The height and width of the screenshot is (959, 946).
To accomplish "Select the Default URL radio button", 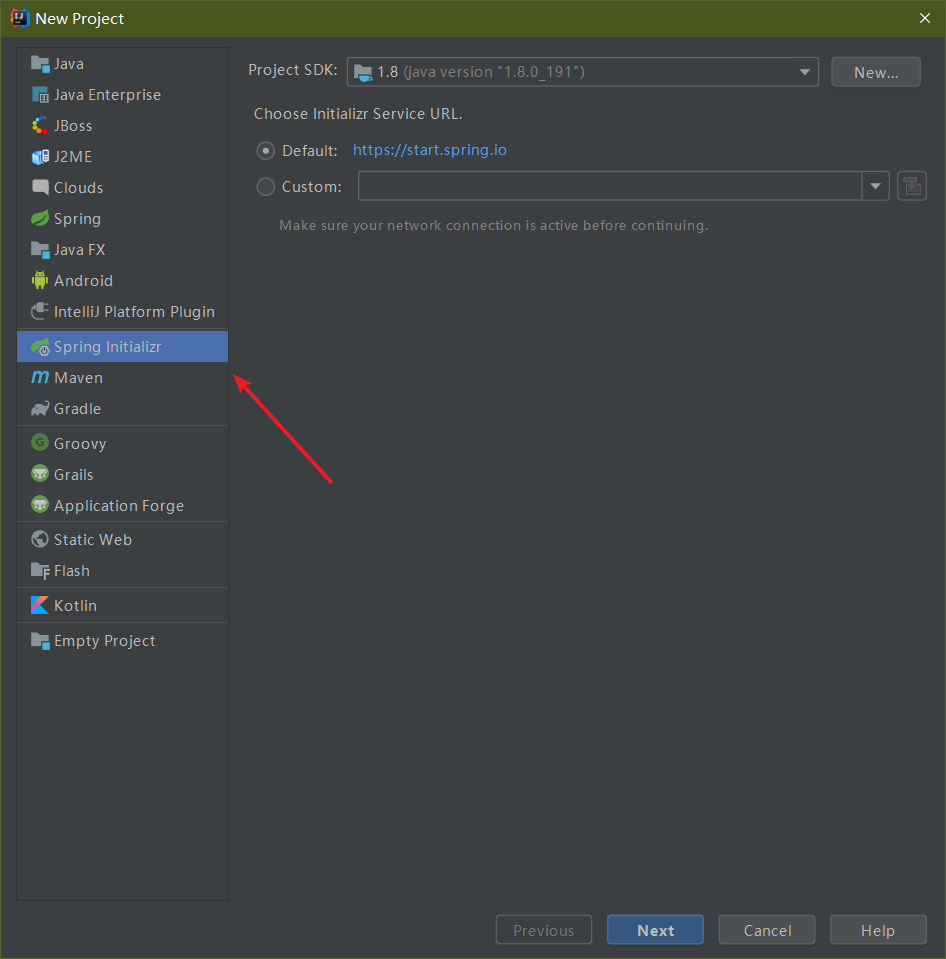I will [265, 150].
